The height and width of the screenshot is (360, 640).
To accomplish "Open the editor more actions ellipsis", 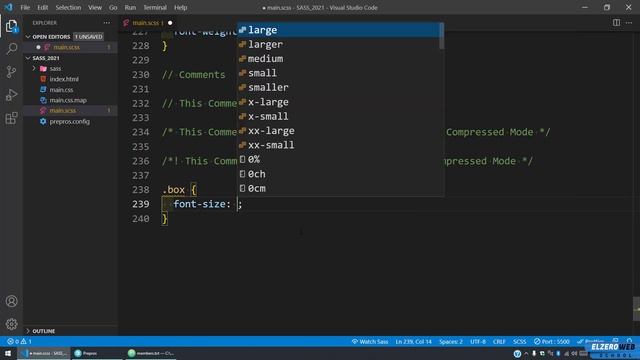I will (x=629, y=23).
